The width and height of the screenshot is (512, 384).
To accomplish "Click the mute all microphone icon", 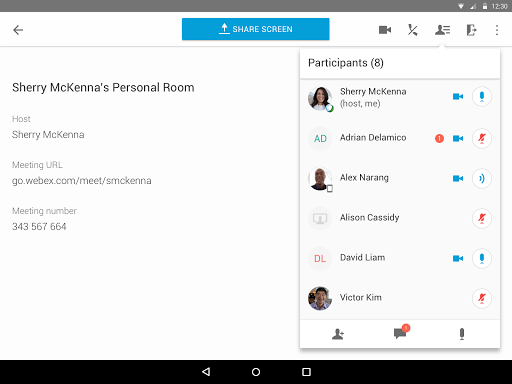I will click(x=462, y=334).
